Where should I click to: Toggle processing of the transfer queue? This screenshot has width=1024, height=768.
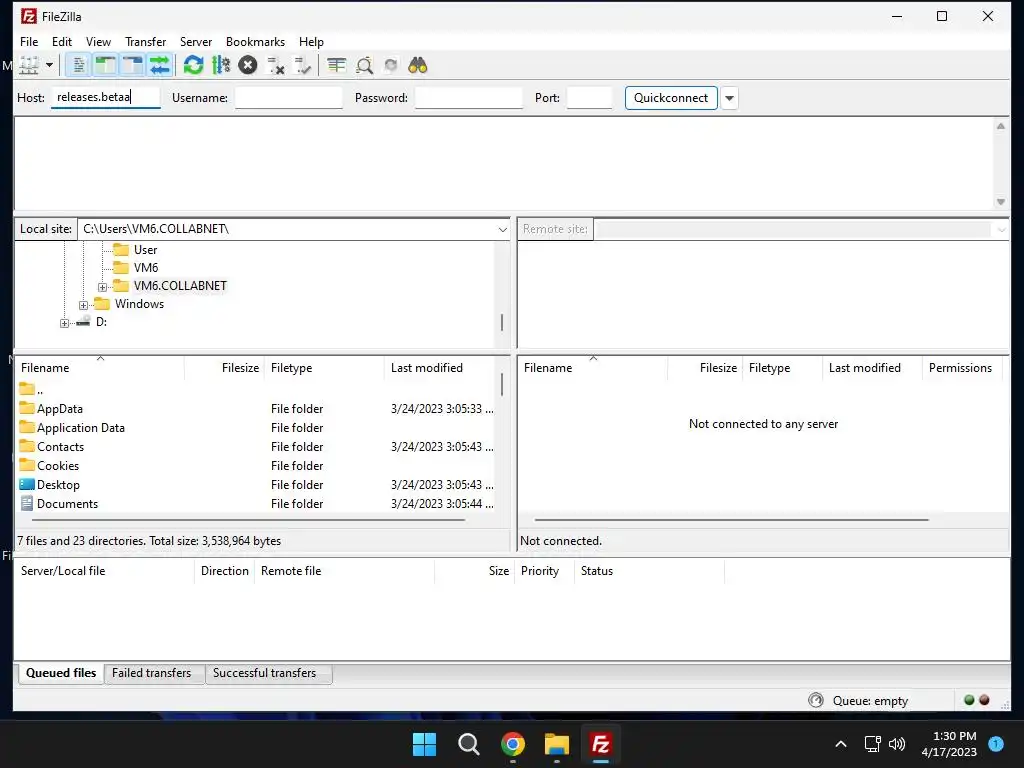(x=221, y=65)
